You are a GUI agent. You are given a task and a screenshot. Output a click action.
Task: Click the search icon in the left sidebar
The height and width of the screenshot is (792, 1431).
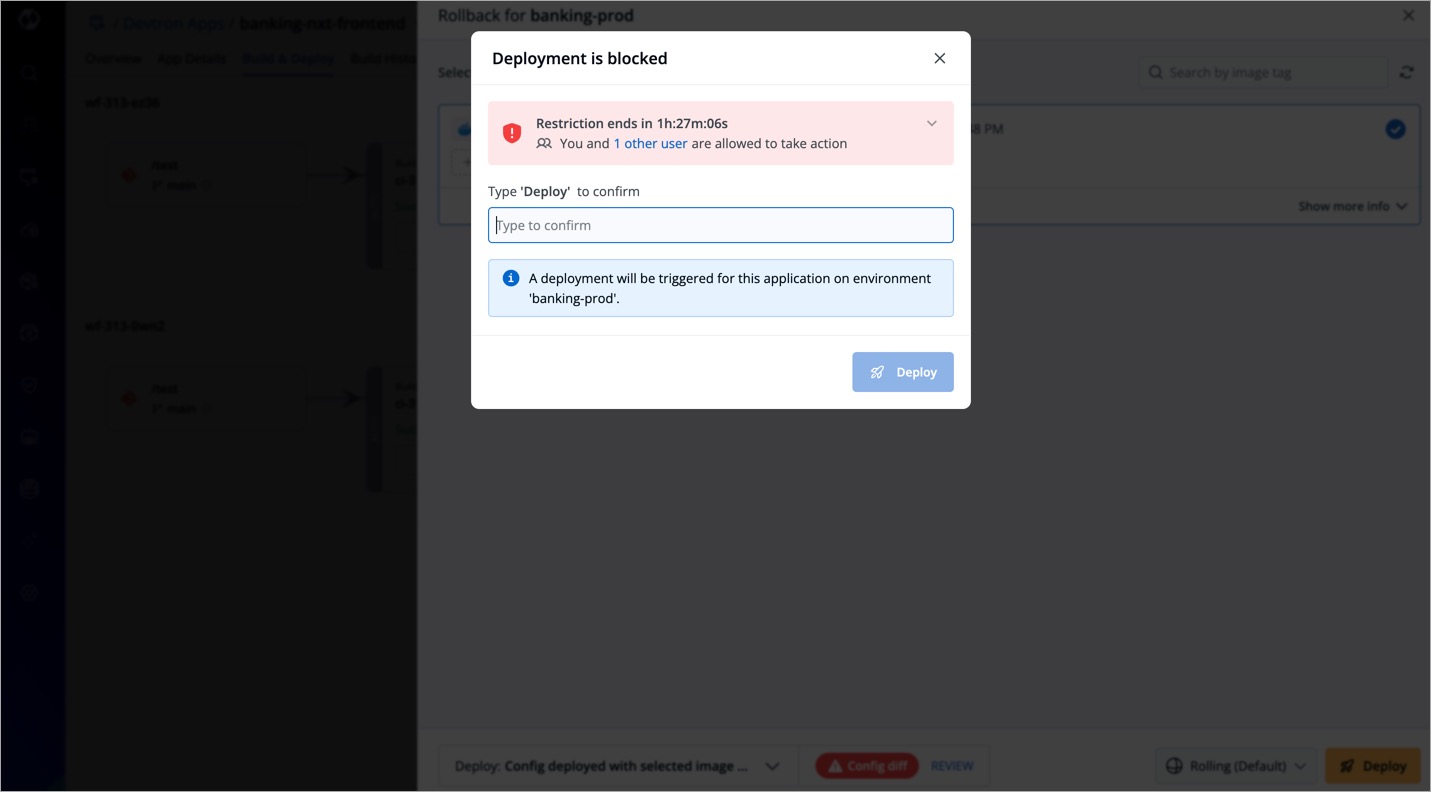tap(29, 73)
